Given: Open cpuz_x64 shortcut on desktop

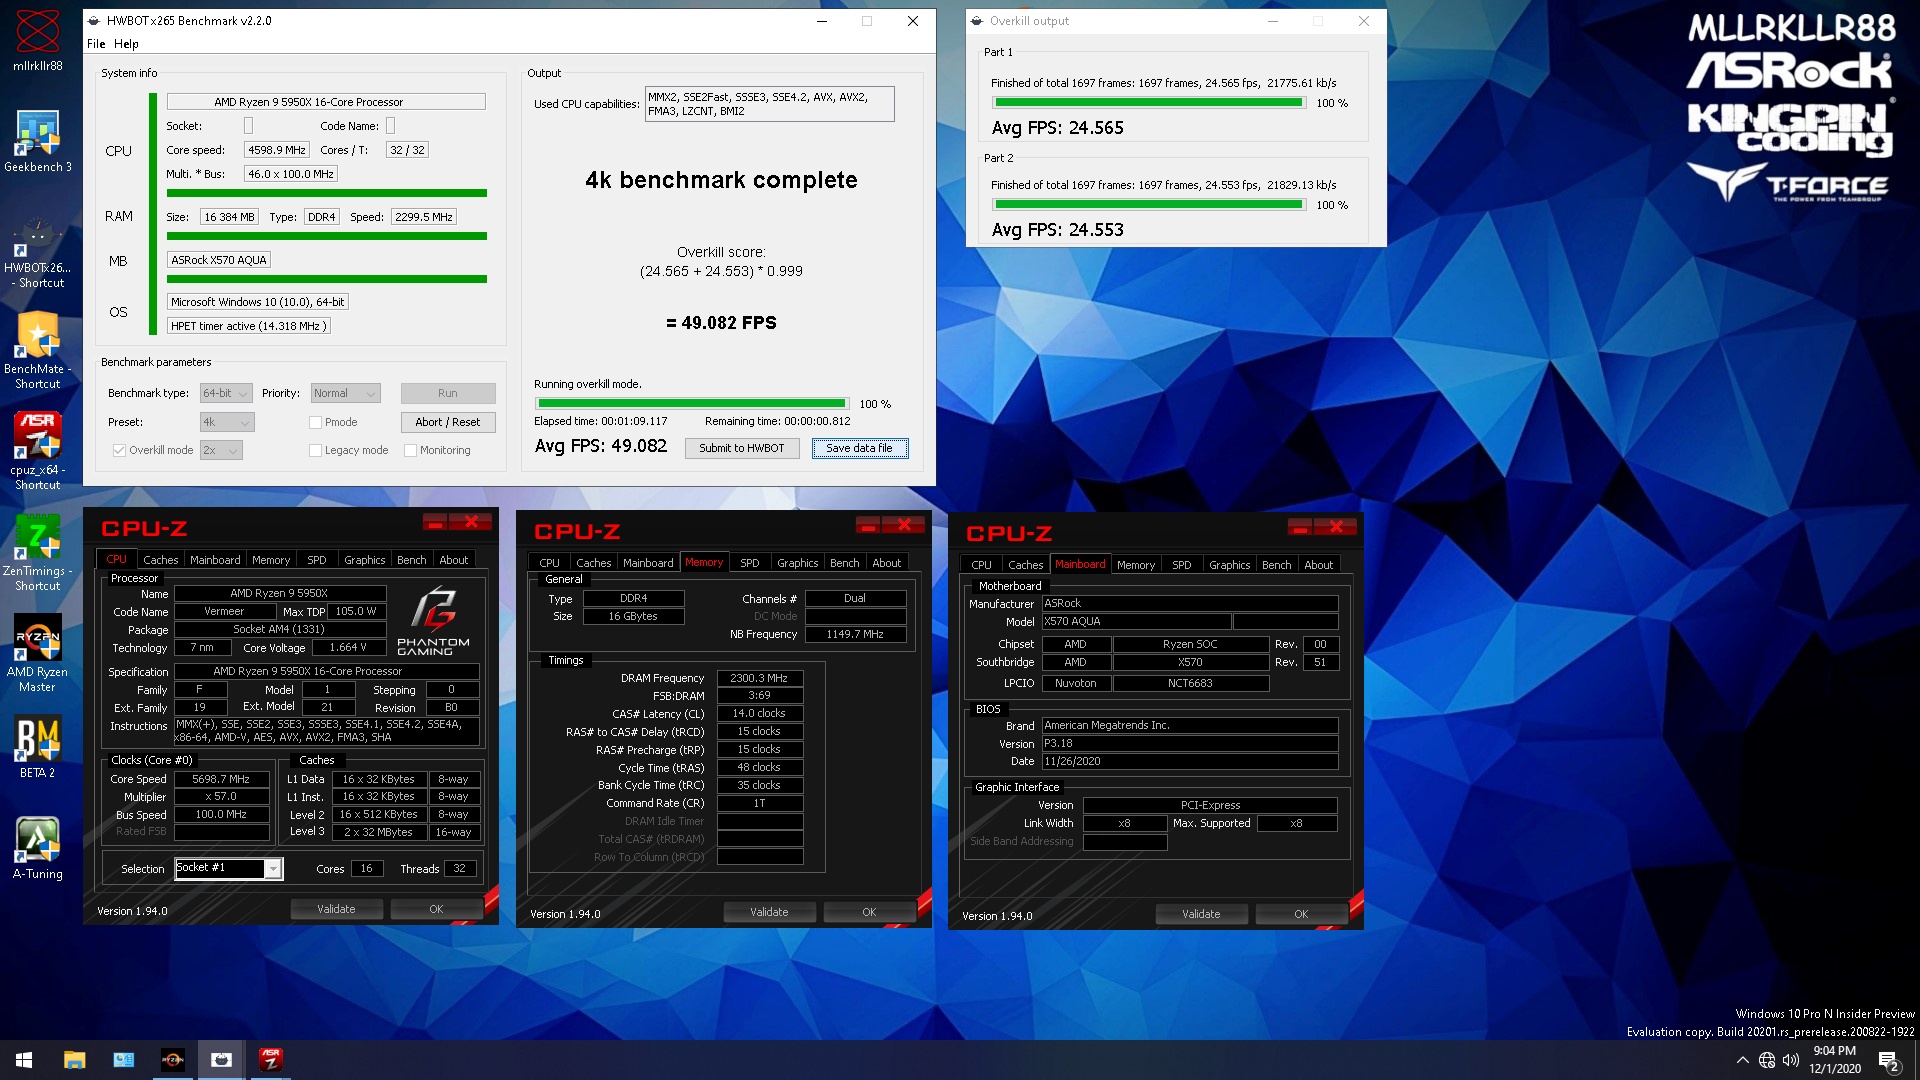Looking at the screenshot, I should [37, 452].
